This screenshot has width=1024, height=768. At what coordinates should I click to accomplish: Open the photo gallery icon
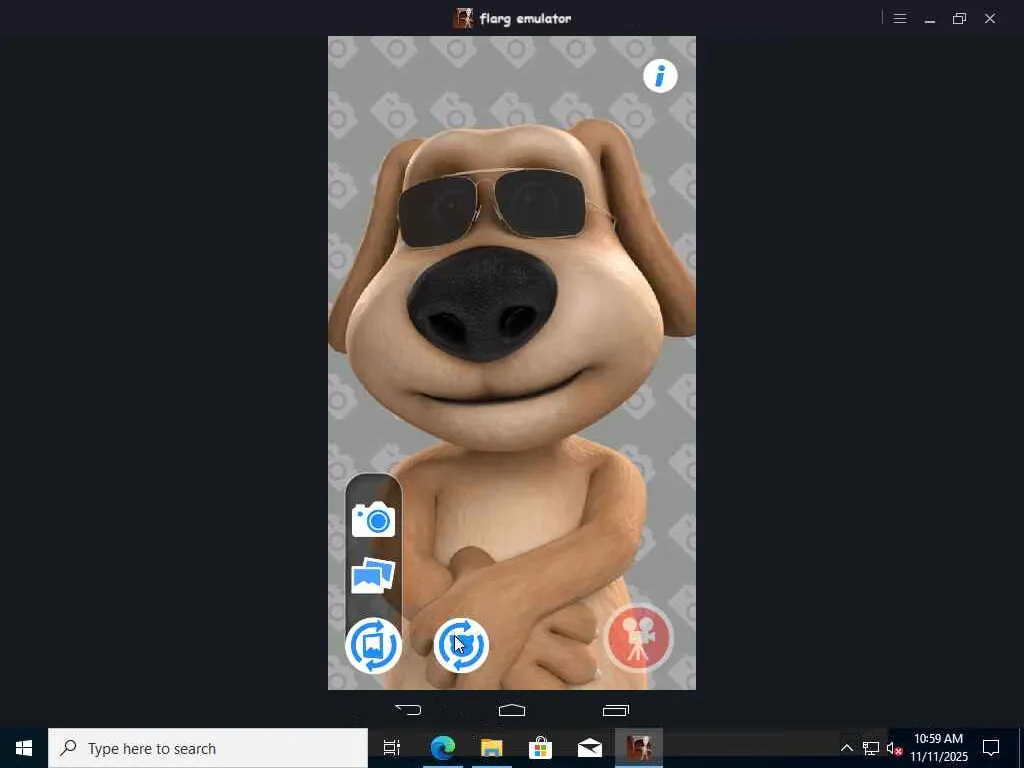coord(373,575)
